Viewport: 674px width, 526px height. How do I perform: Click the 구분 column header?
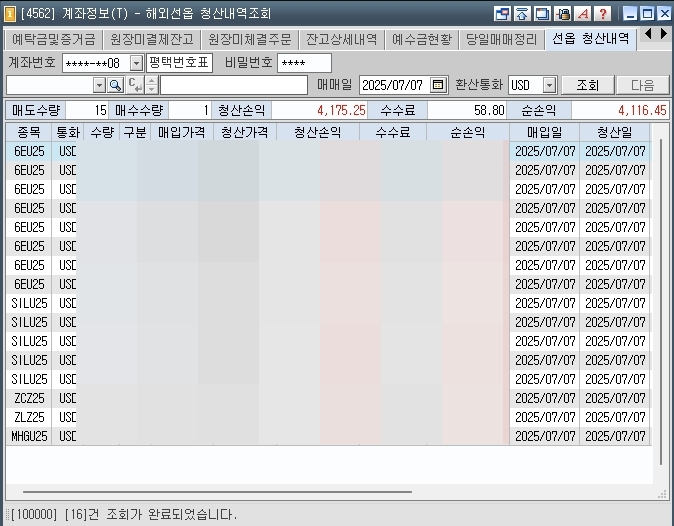(x=135, y=132)
